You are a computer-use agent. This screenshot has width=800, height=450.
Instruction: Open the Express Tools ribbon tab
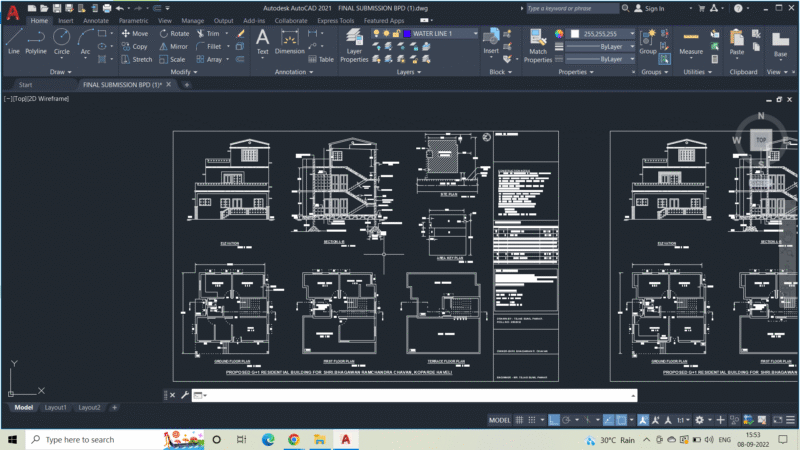pos(335,21)
